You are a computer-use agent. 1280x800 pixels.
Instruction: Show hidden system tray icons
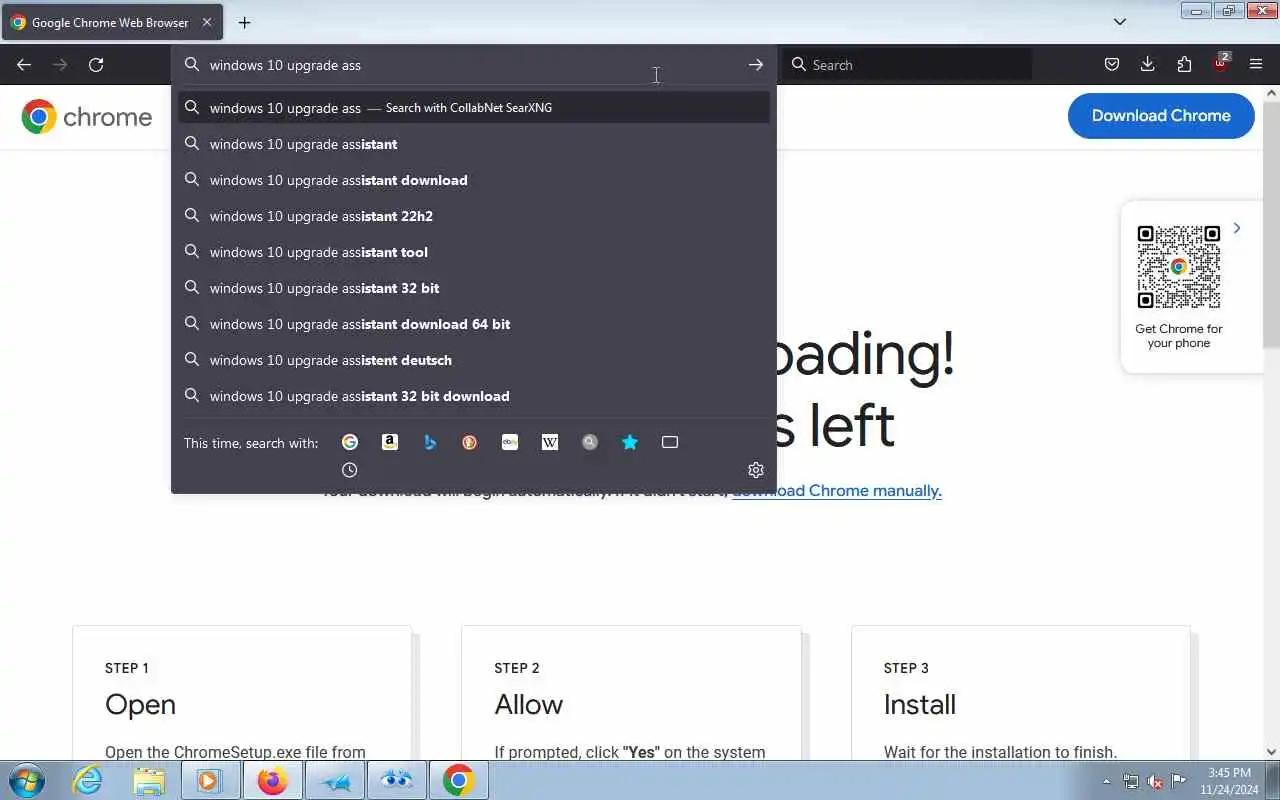tap(1106, 781)
